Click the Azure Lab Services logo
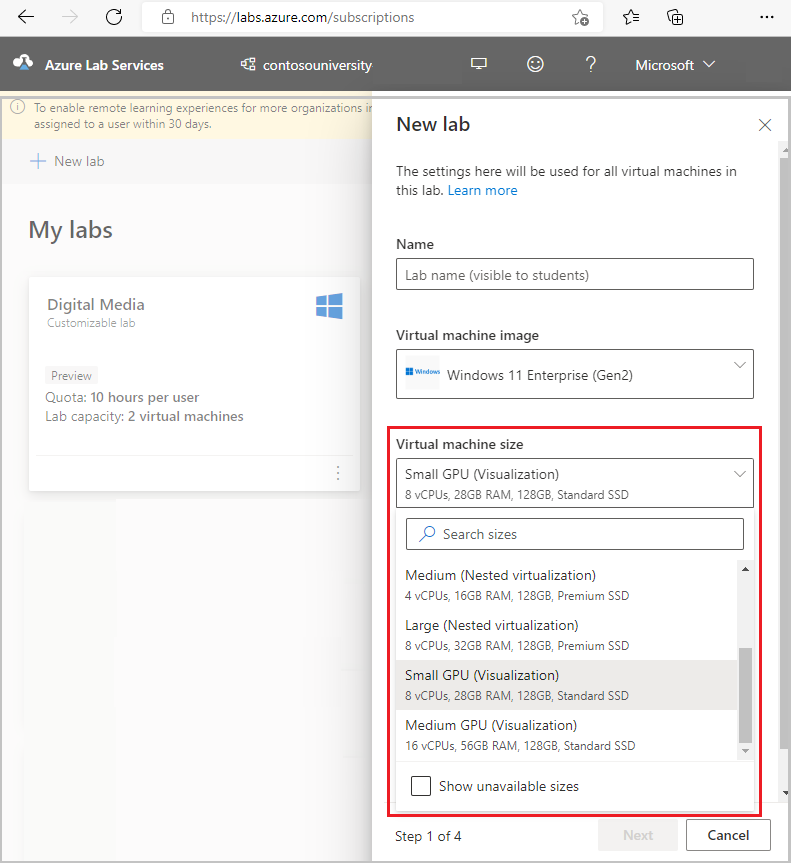 click(x=23, y=63)
